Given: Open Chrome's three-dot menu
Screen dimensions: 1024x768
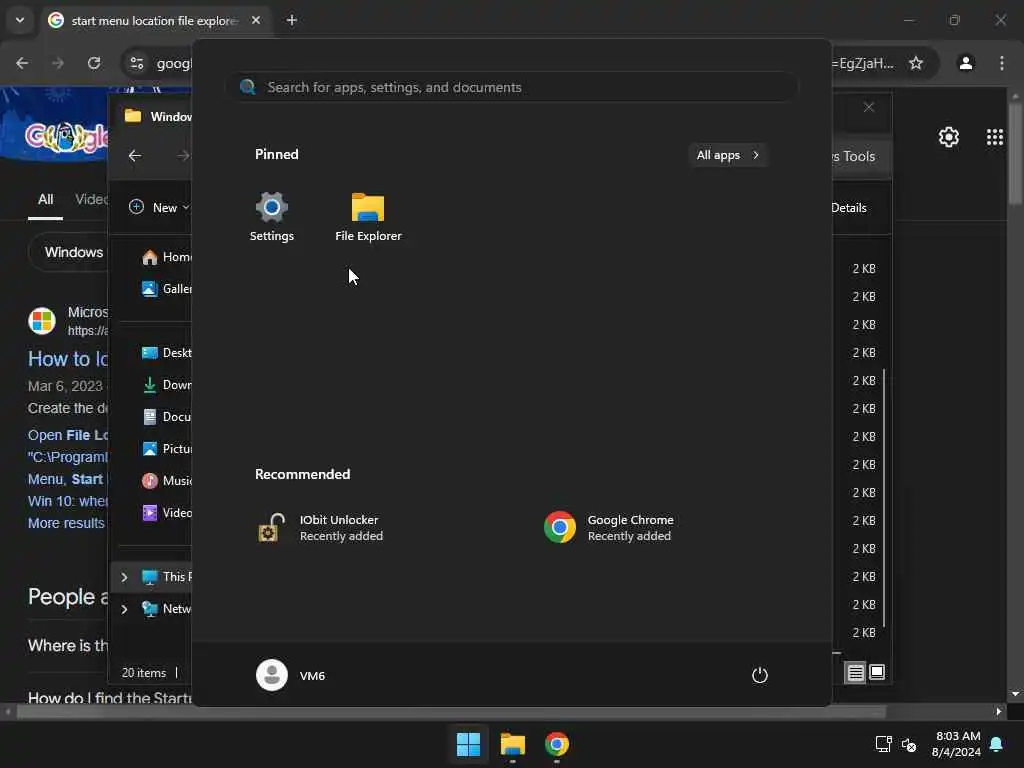Looking at the screenshot, I should tap(1002, 63).
